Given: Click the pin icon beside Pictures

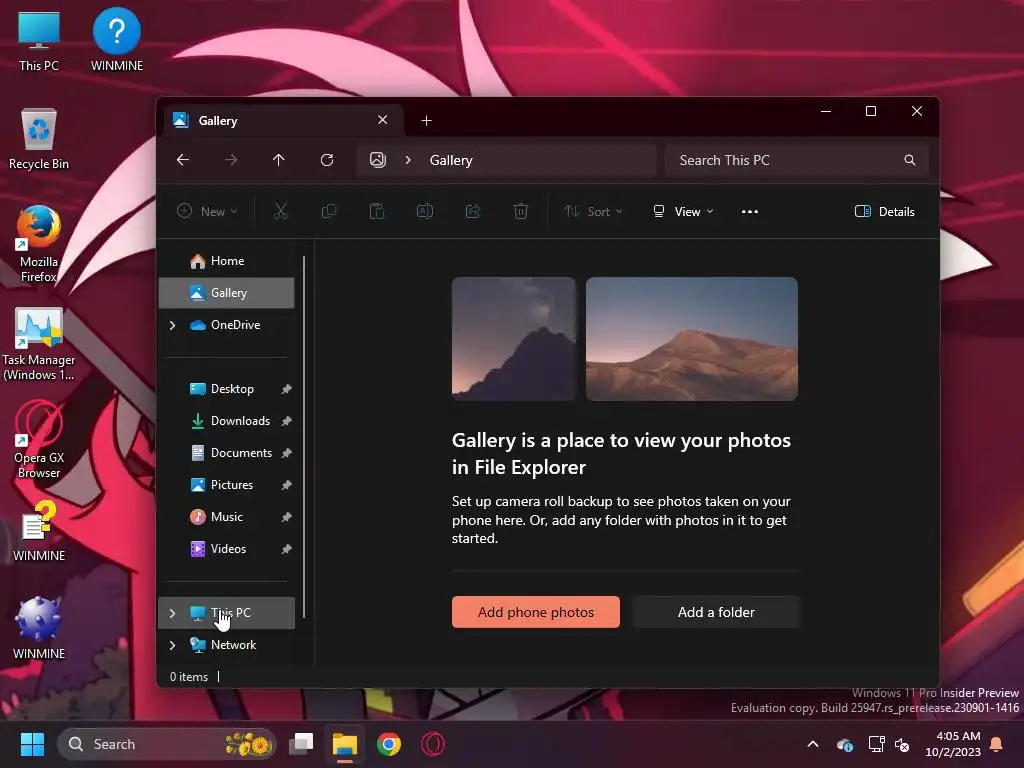Looking at the screenshot, I should tap(286, 485).
